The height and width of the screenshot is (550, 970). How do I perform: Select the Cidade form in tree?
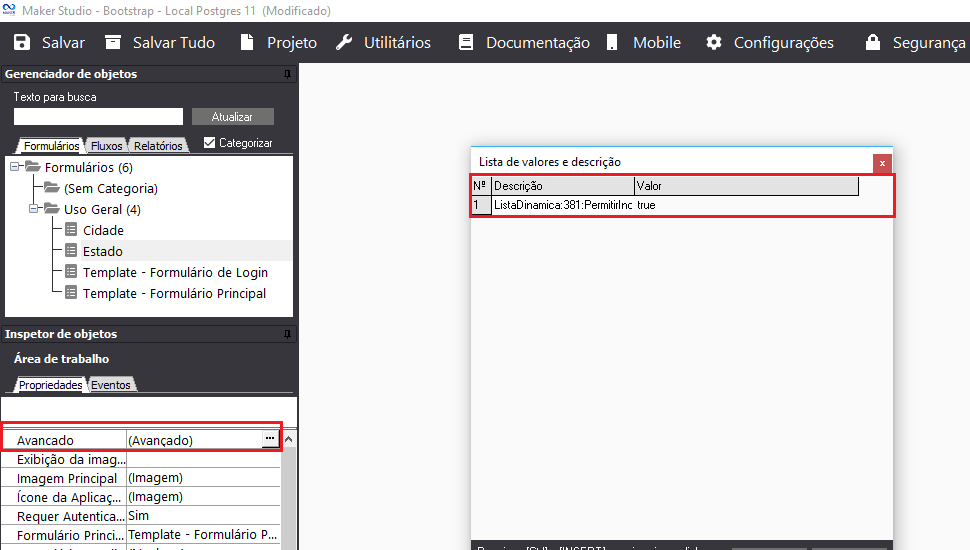pos(103,230)
